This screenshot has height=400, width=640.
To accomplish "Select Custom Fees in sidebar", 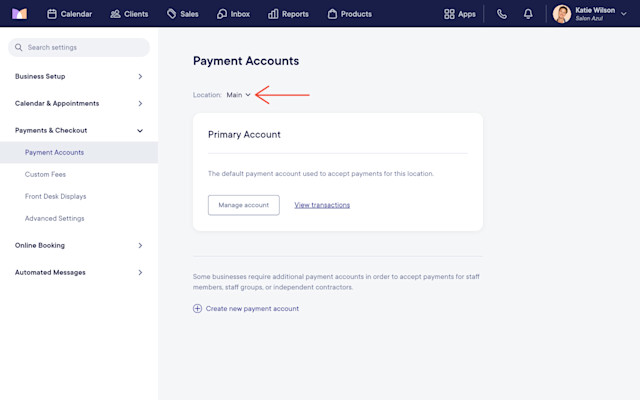I will pos(45,174).
